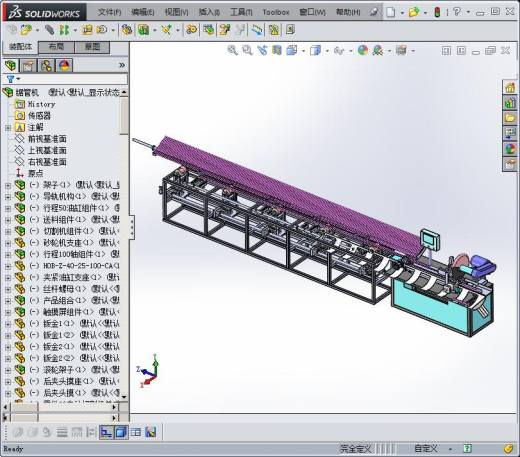Open the FeatureManager design tree tab icon
The image size is (520, 457).
(x=10, y=65)
